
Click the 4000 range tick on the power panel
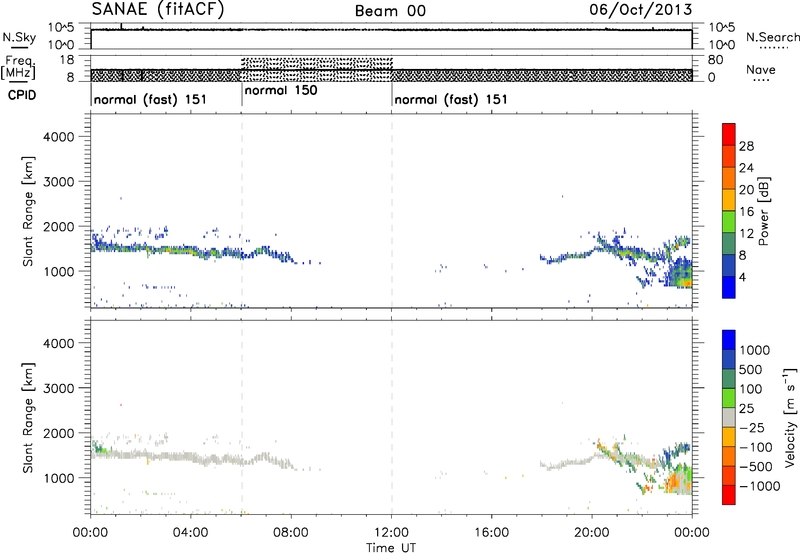pyautogui.click(x=59, y=137)
